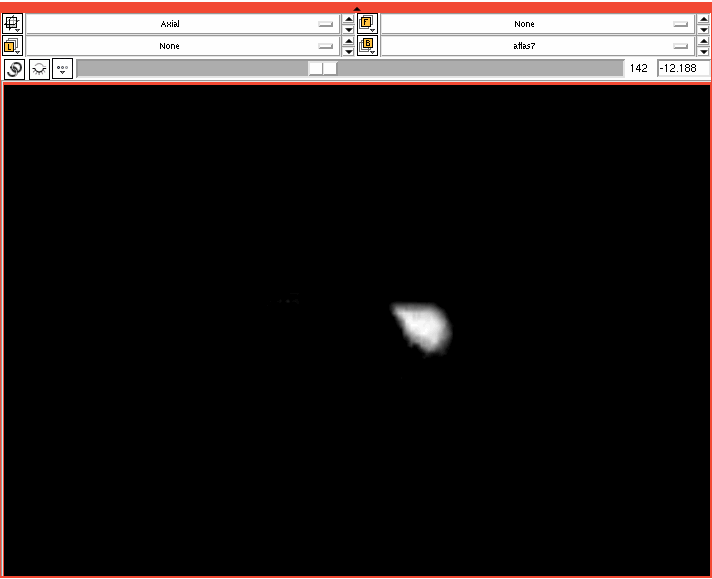The height and width of the screenshot is (579, 712).
Task: Click the offset field showing -12.188
Action: click(x=682, y=68)
